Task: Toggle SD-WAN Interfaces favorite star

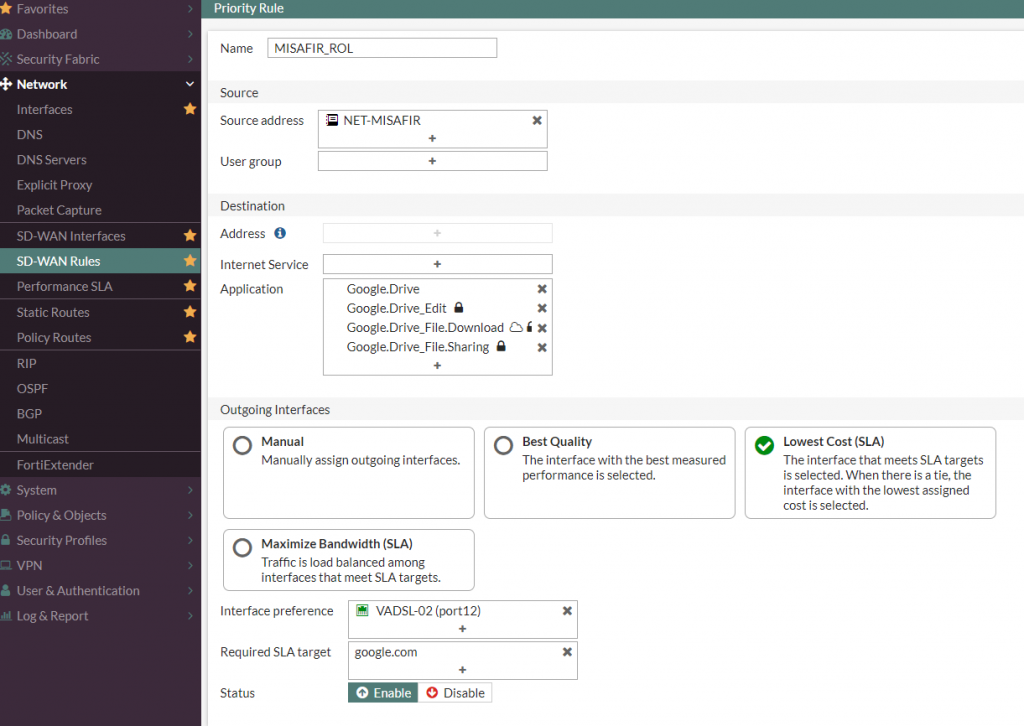Action: pyautogui.click(x=190, y=235)
